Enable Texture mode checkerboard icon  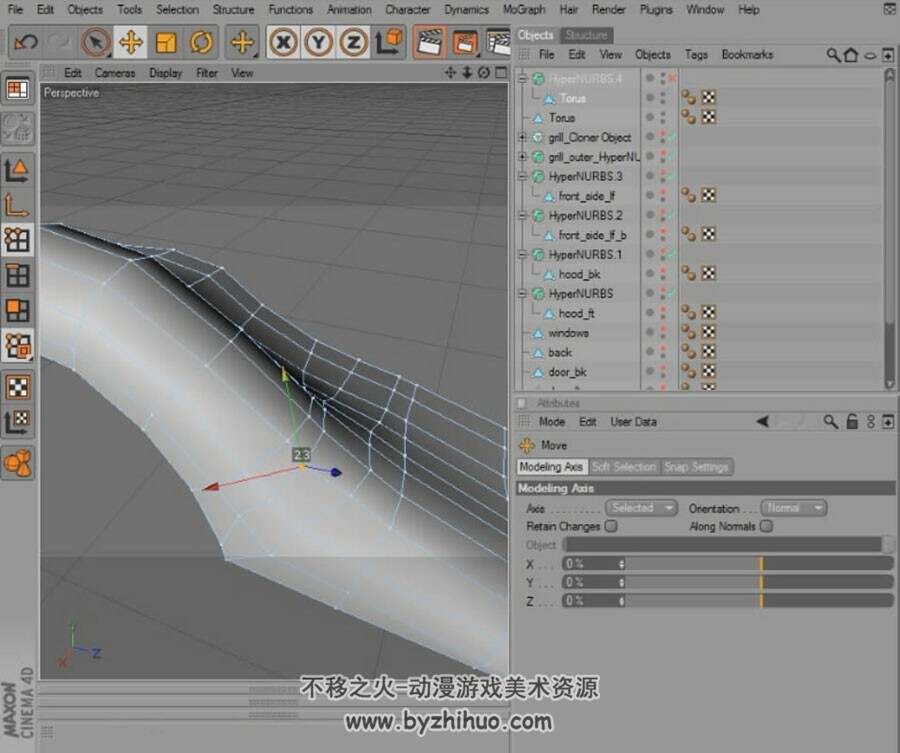click(17, 387)
